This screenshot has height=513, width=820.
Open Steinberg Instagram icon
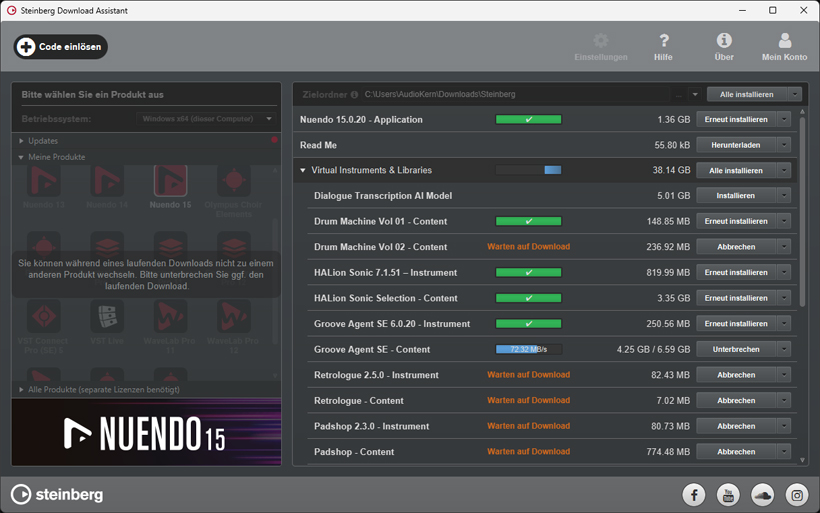tap(797, 495)
